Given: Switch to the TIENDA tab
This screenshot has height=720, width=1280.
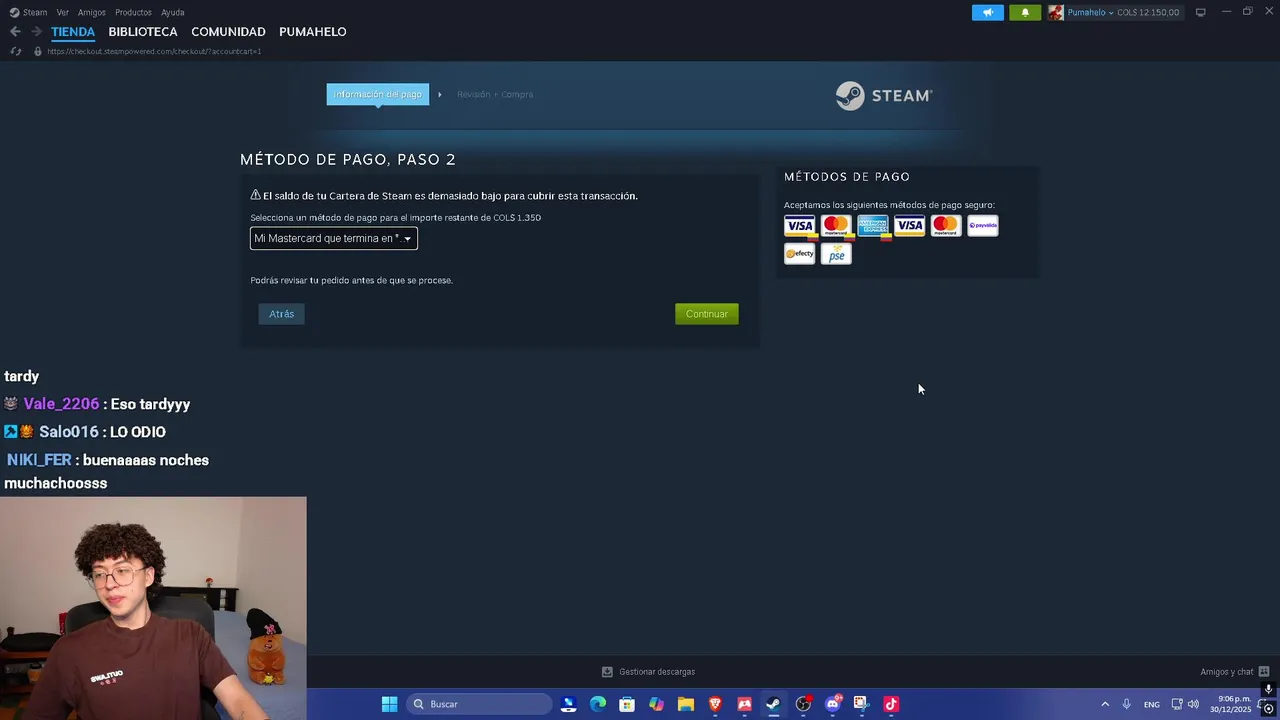Looking at the screenshot, I should click(x=73, y=32).
